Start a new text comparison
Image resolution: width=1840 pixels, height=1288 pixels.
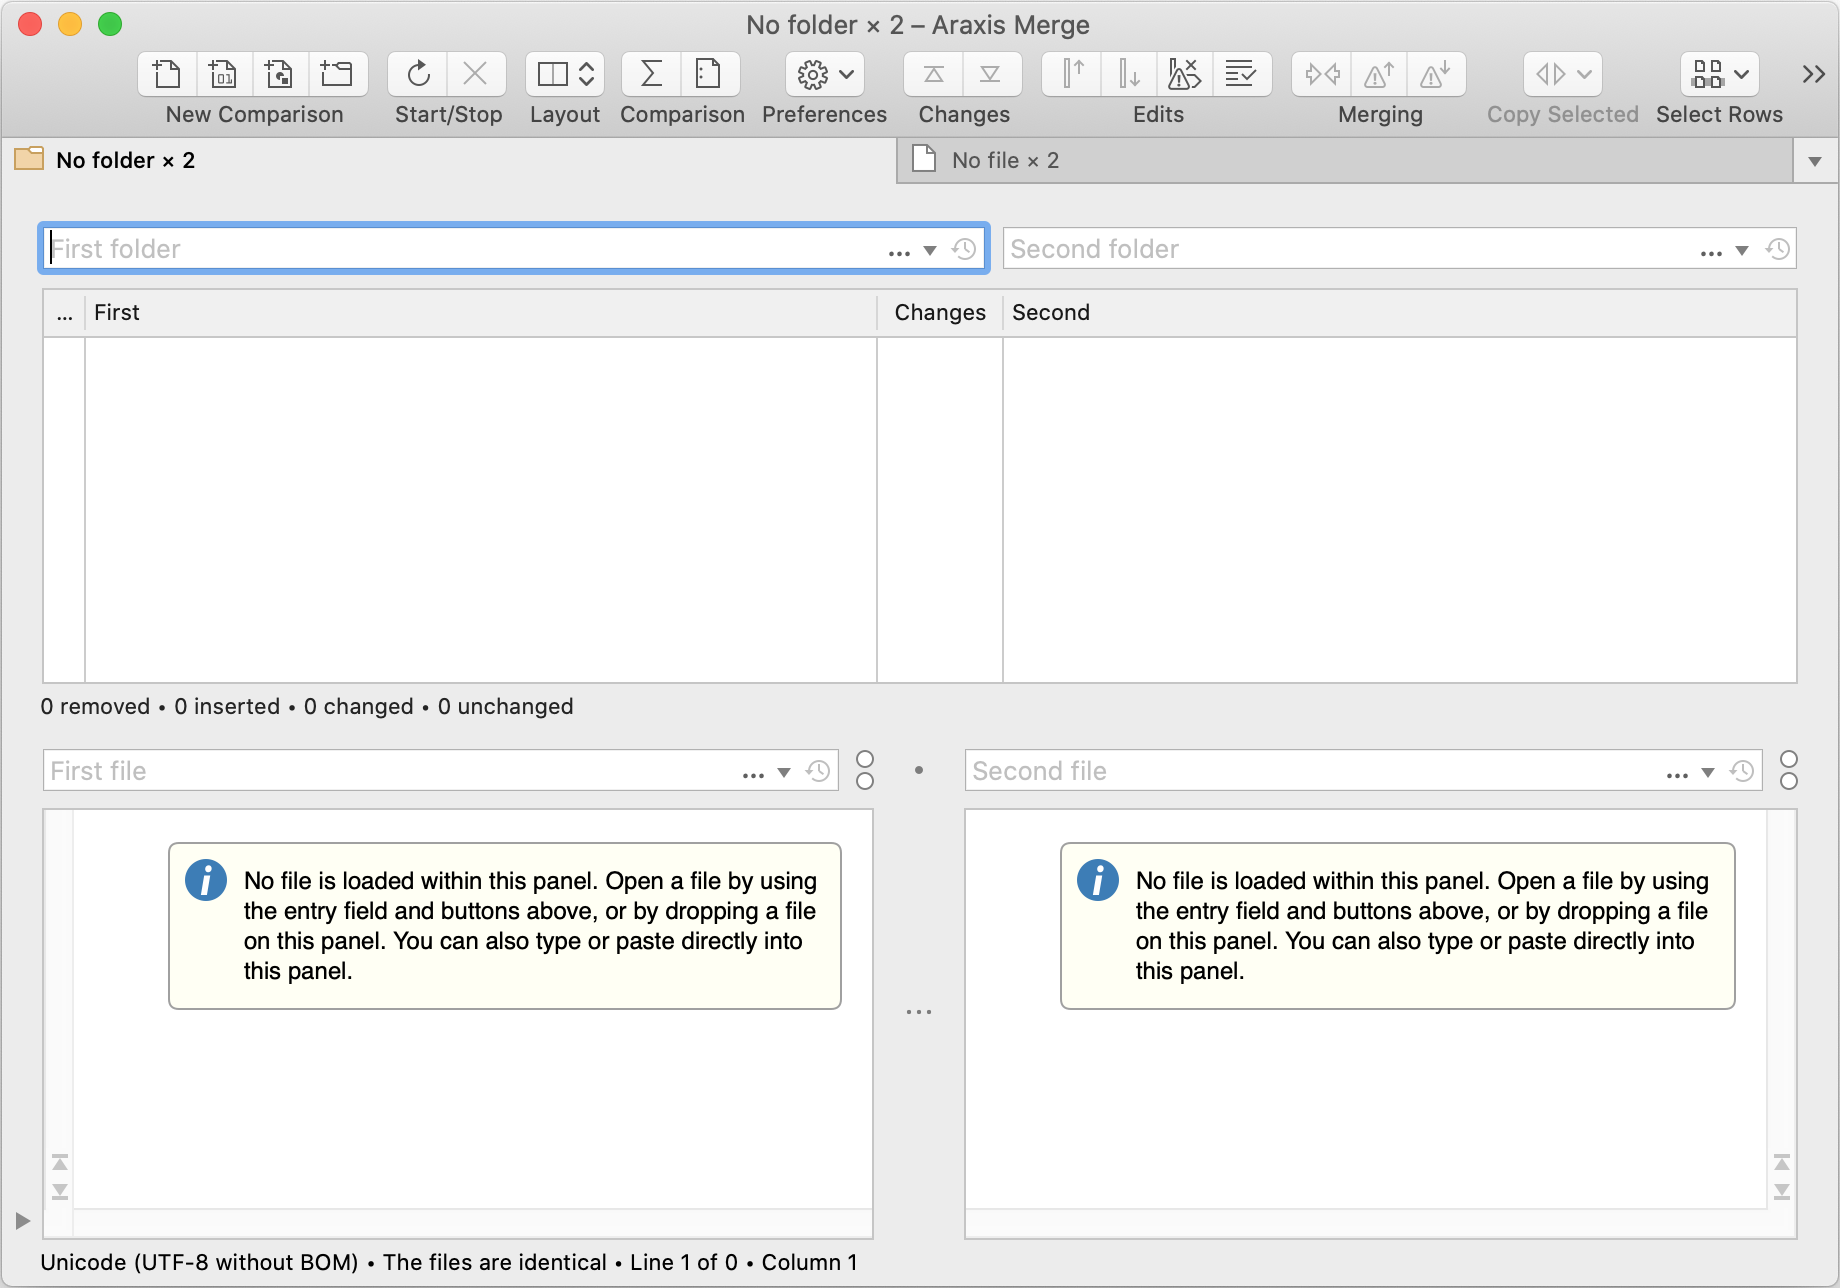pos(165,74)
